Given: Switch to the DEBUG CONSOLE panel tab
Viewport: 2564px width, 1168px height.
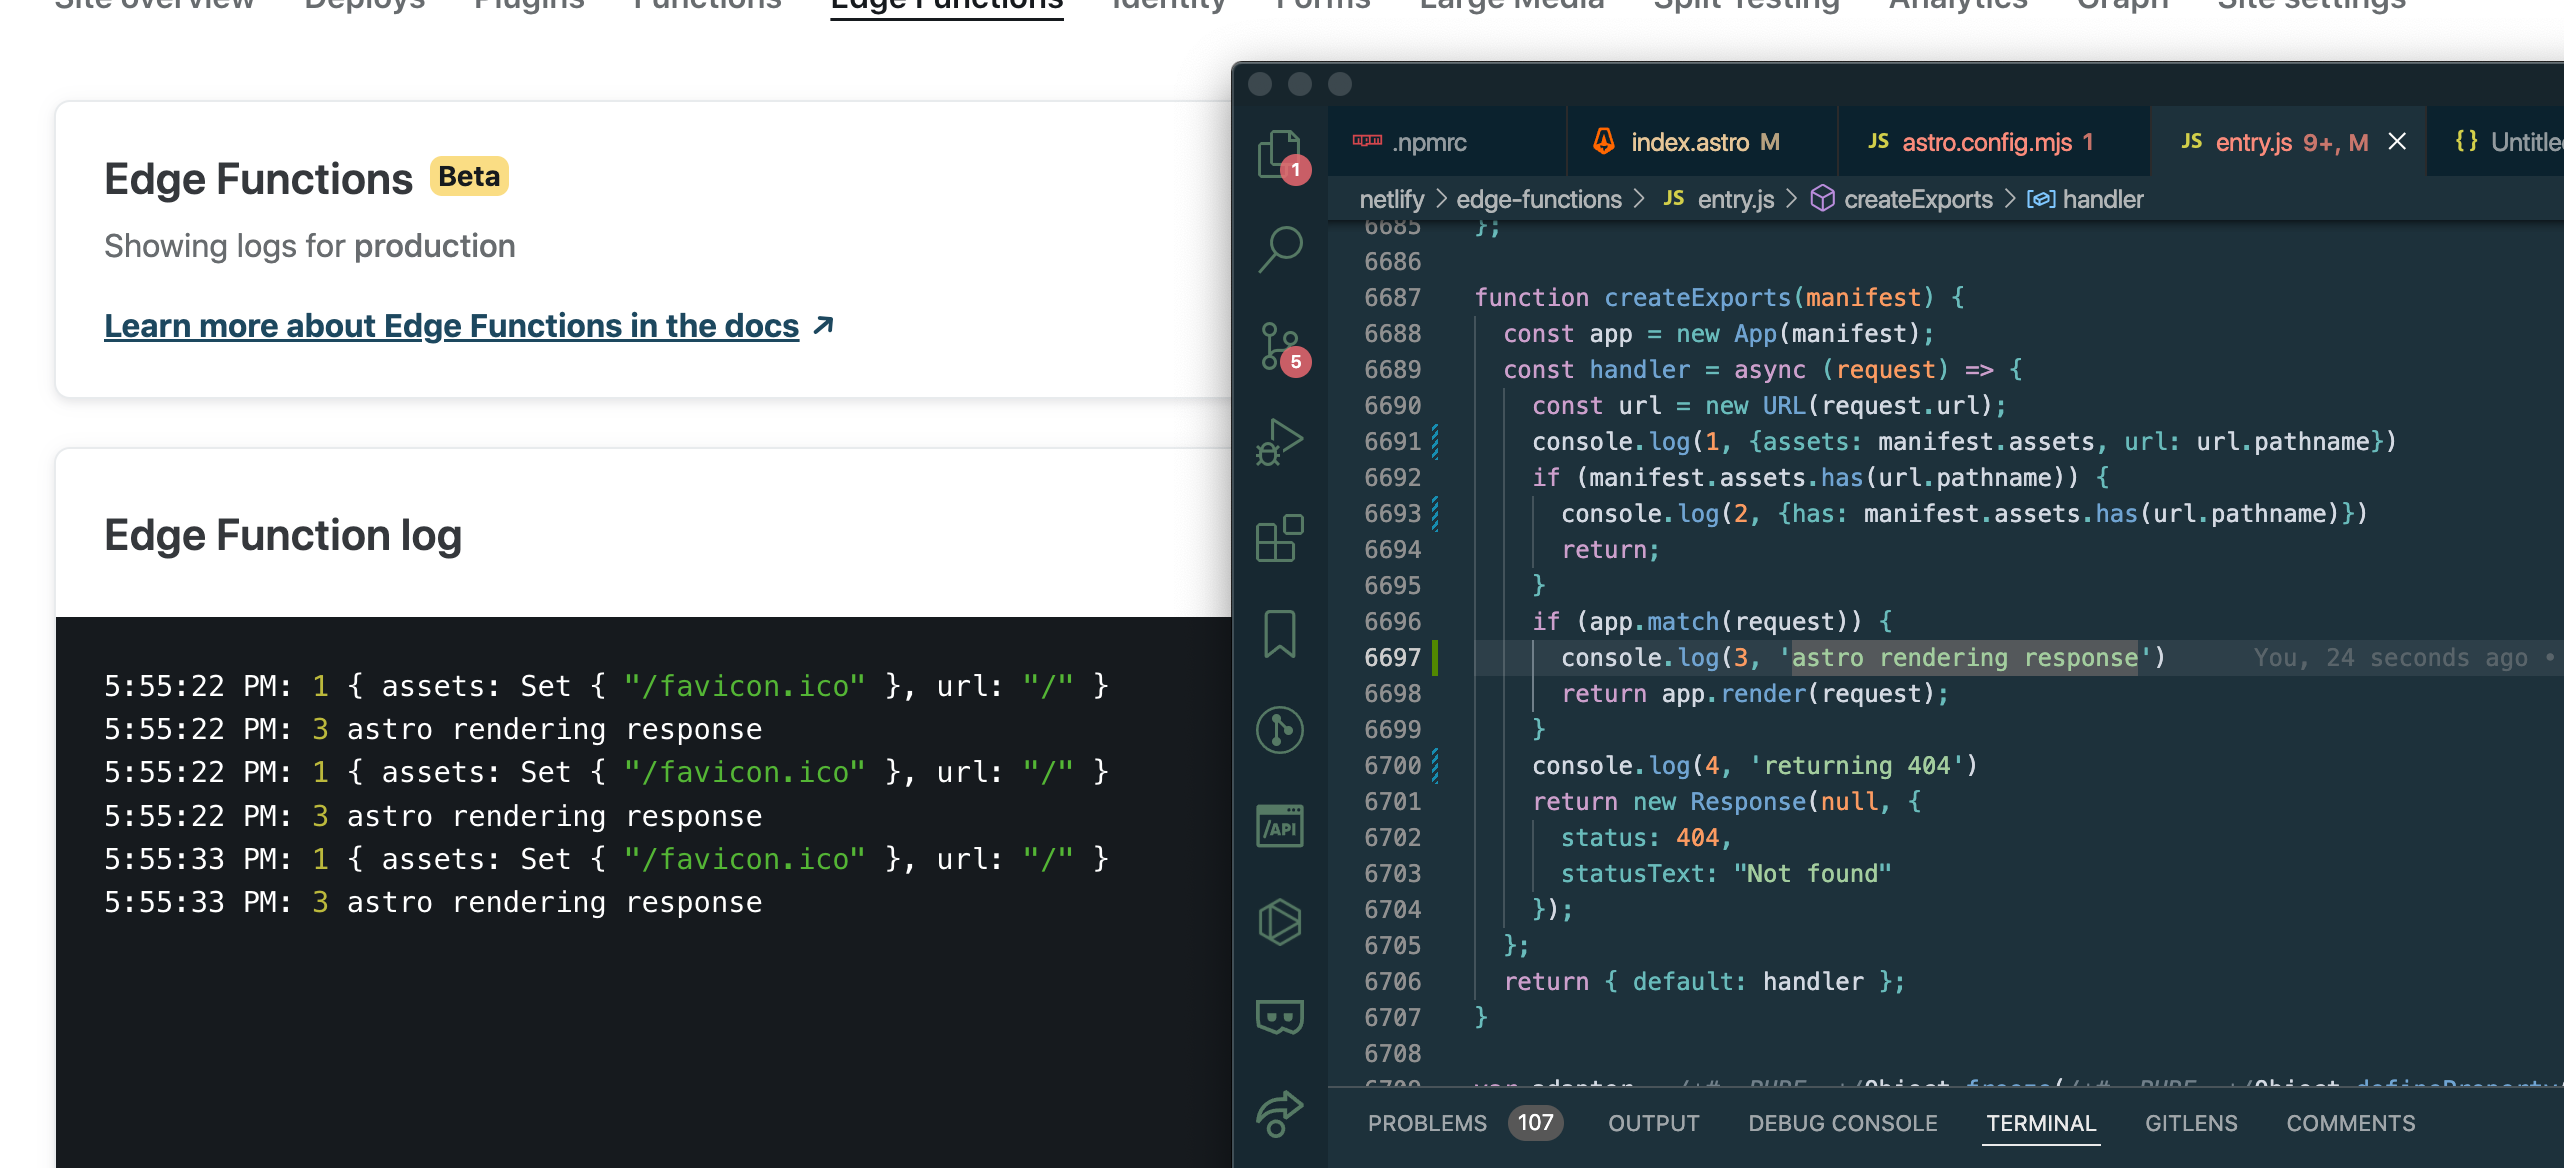Looking at the screenshot, I should 1842,1123.
